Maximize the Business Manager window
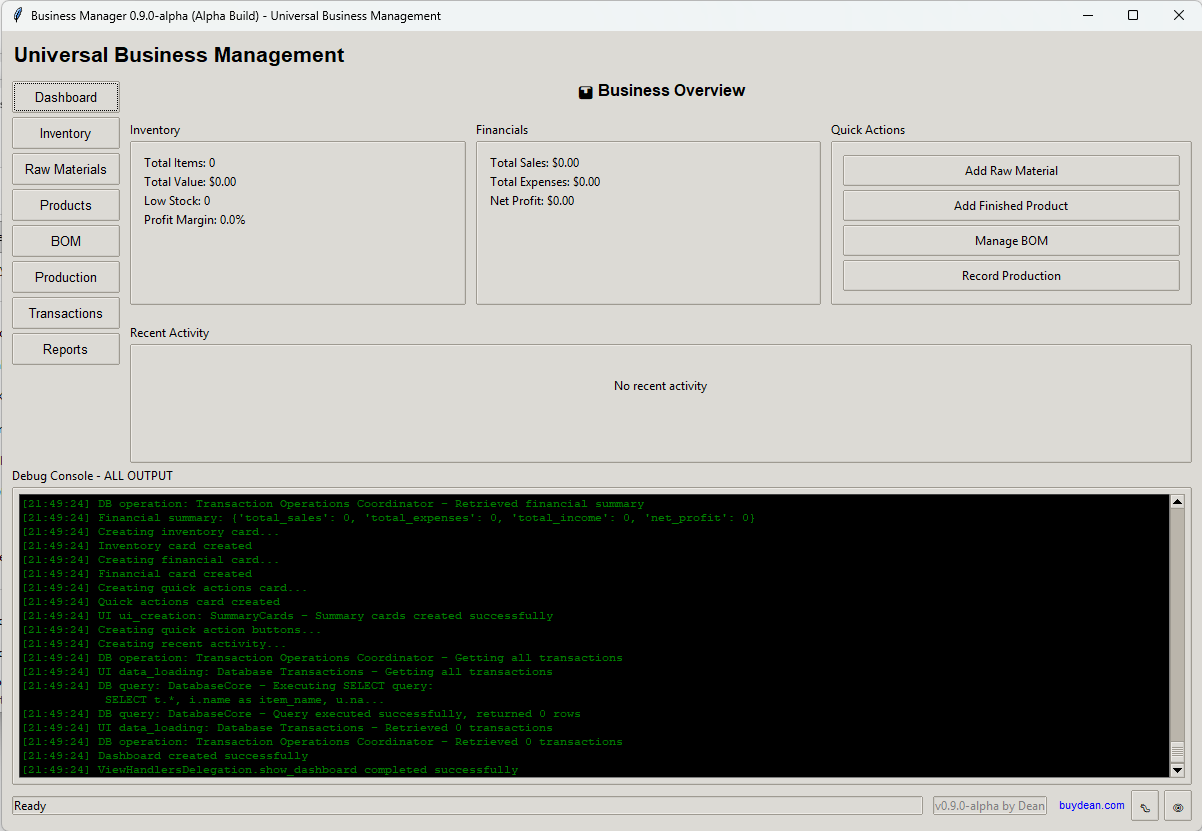 (1133, 15)
